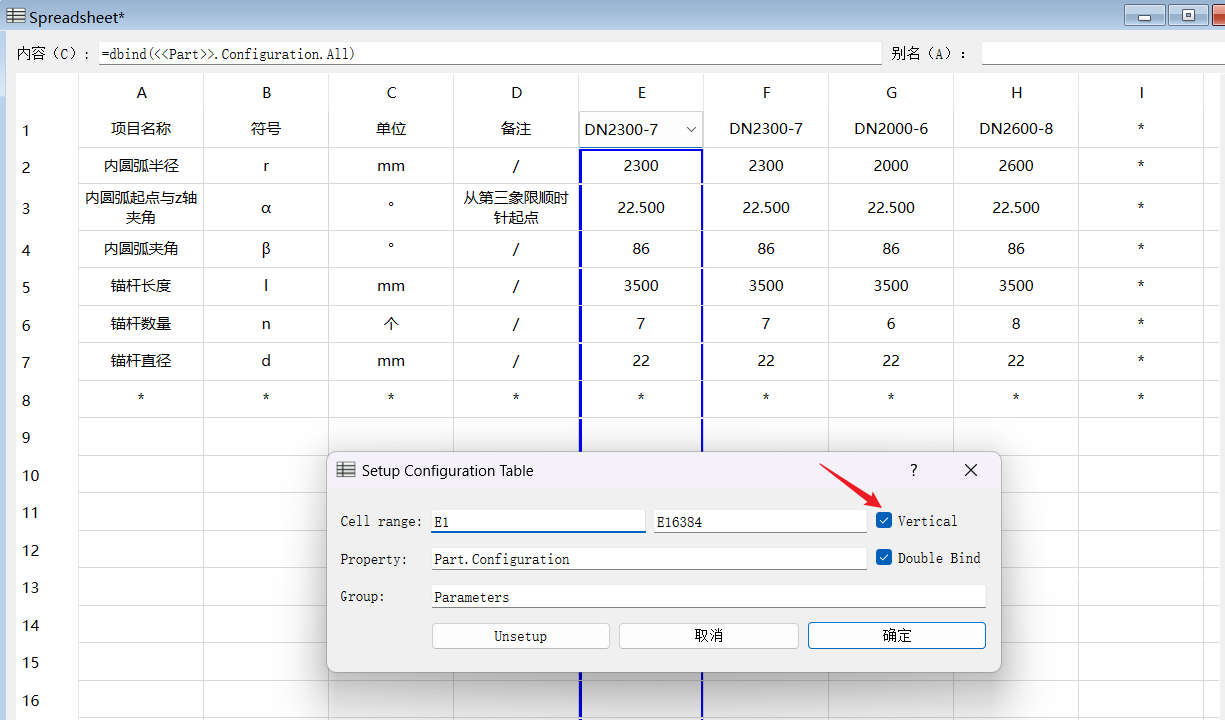
Task: Click the 取消 cancel button
Action: [x=709, y=636]
